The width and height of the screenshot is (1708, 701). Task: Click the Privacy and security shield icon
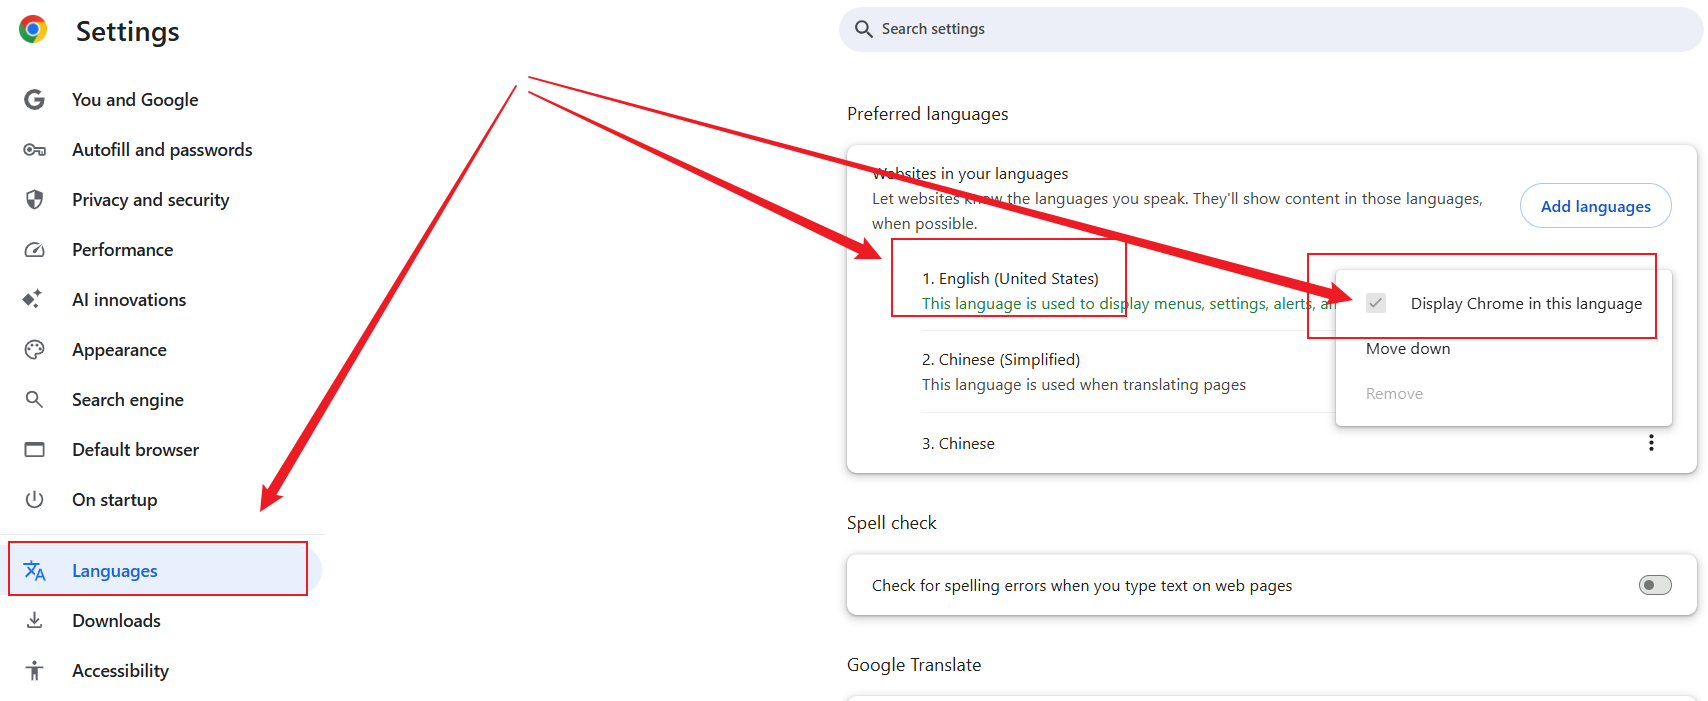click(x=34, y=200)
